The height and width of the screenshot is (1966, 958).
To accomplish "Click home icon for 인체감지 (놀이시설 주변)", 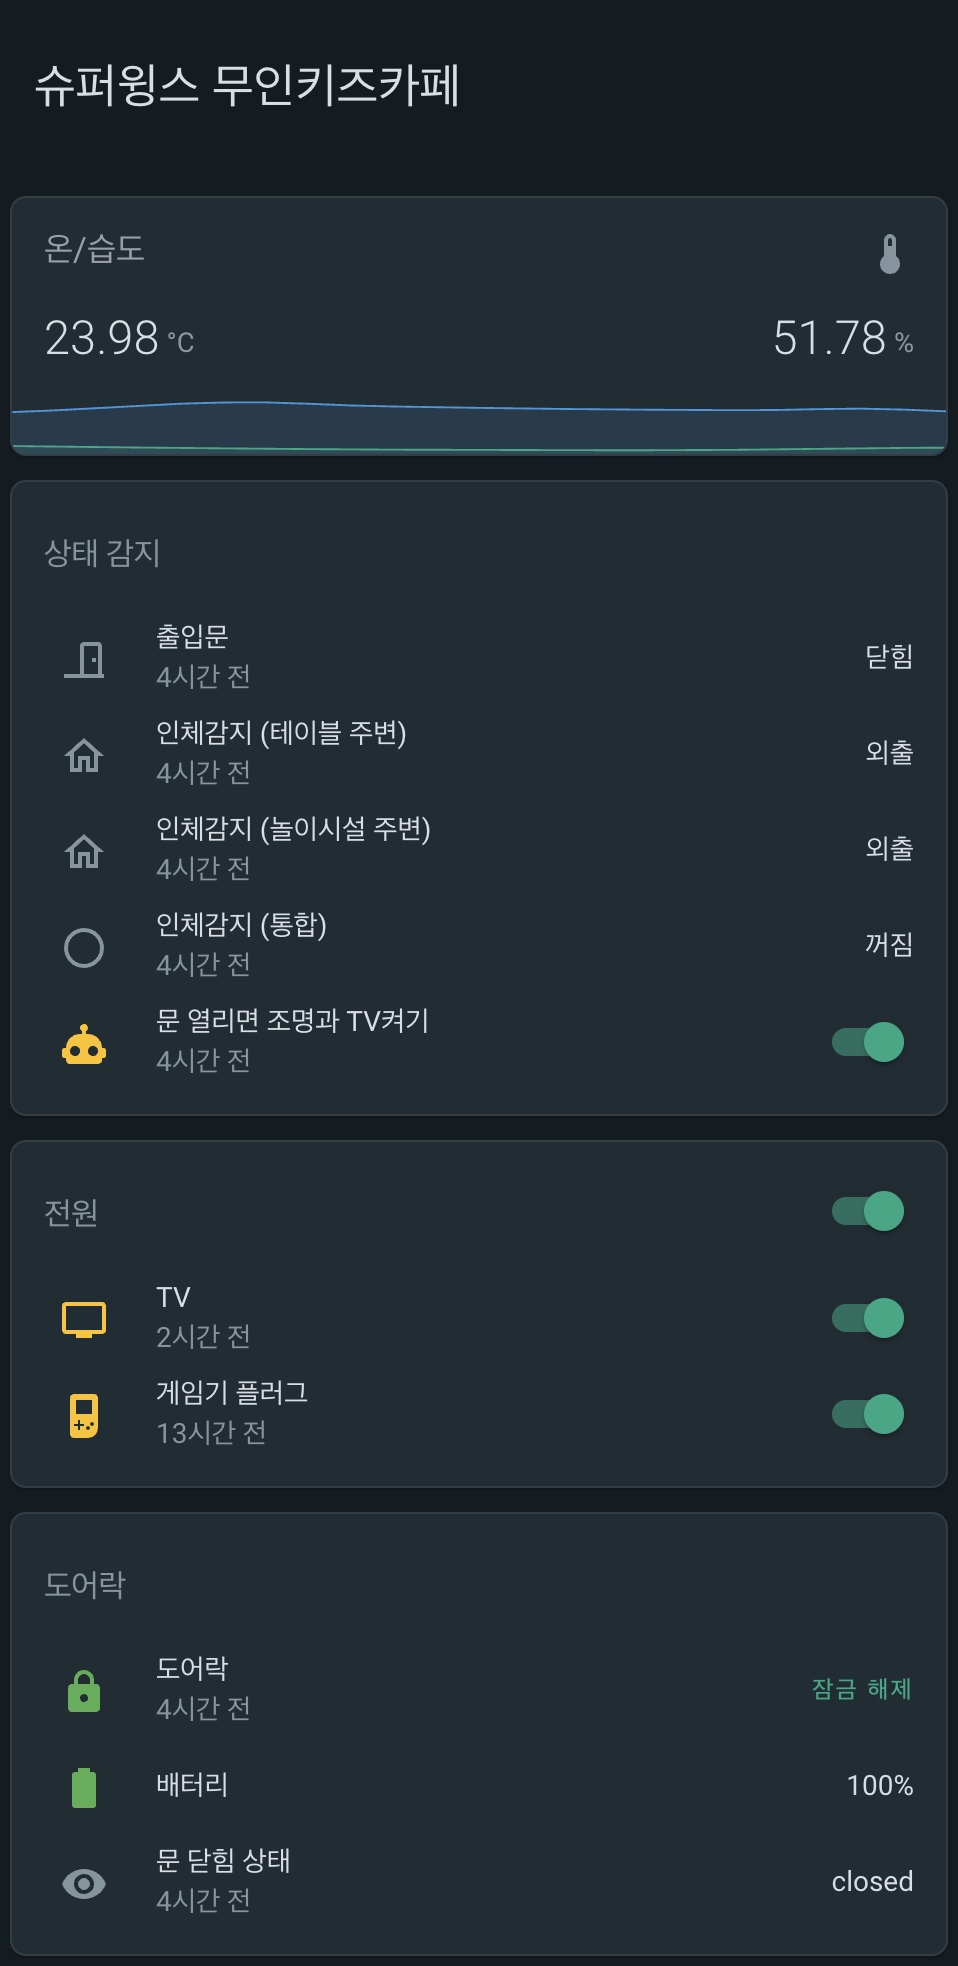I will pyautogui.click(x=84, y=851).
